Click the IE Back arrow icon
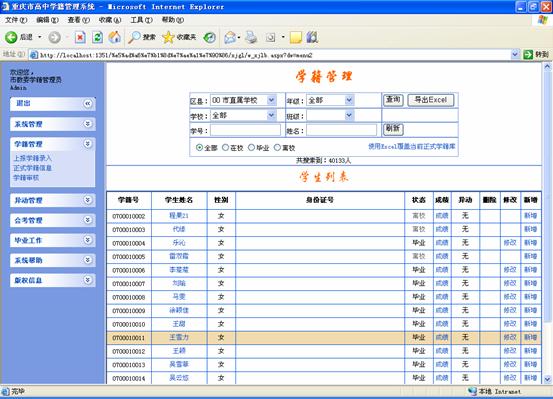This screenshot has width=553, height=399. tap(11, 37)
